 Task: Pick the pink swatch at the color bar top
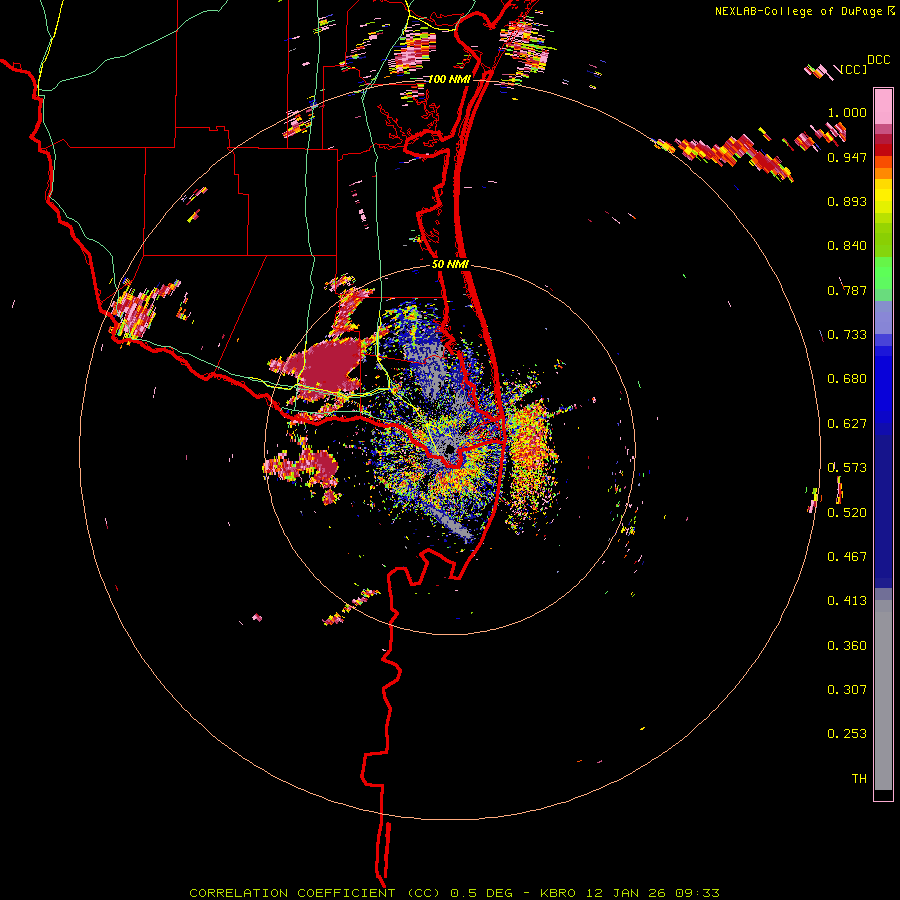(x=883, y=107)
